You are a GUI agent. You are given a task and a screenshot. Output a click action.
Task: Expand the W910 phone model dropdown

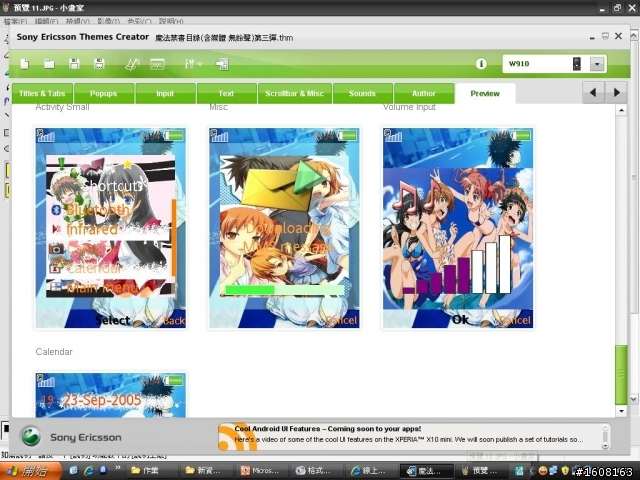597,64
